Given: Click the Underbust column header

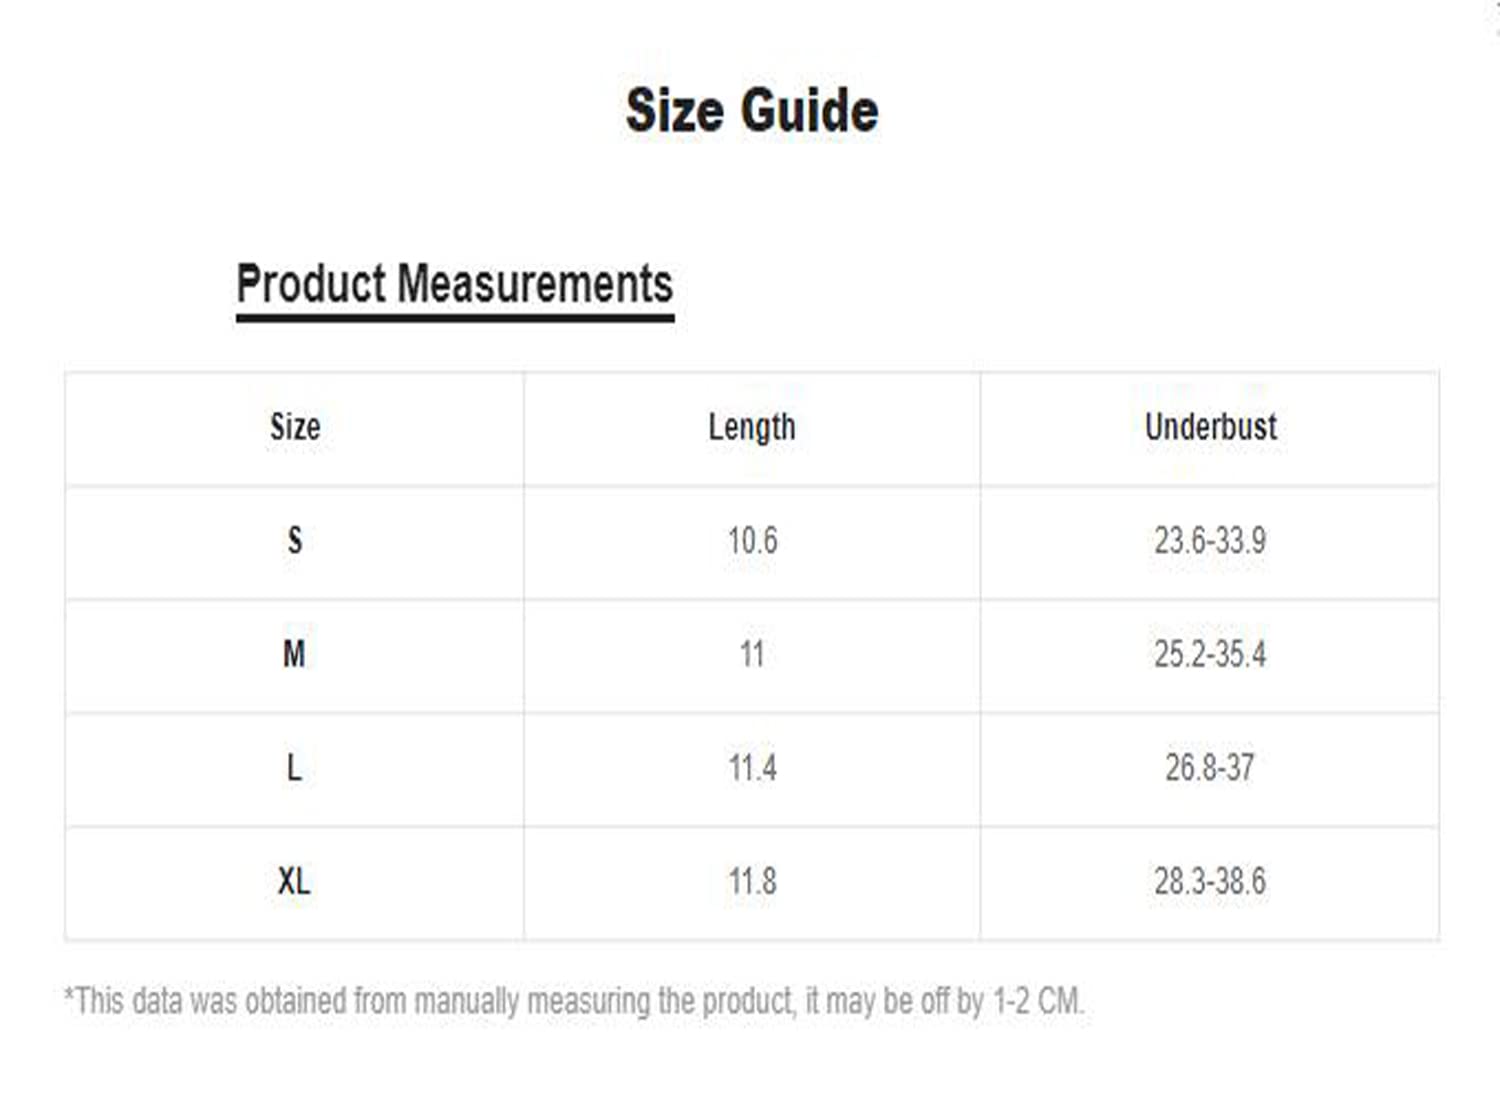Looking at the screenshot, I should pos(1210,427).
